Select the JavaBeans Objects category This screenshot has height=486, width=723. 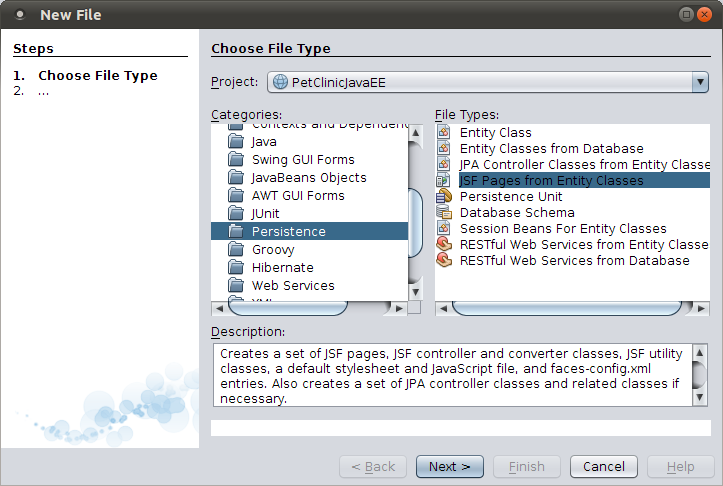click(x=309, y=178)
